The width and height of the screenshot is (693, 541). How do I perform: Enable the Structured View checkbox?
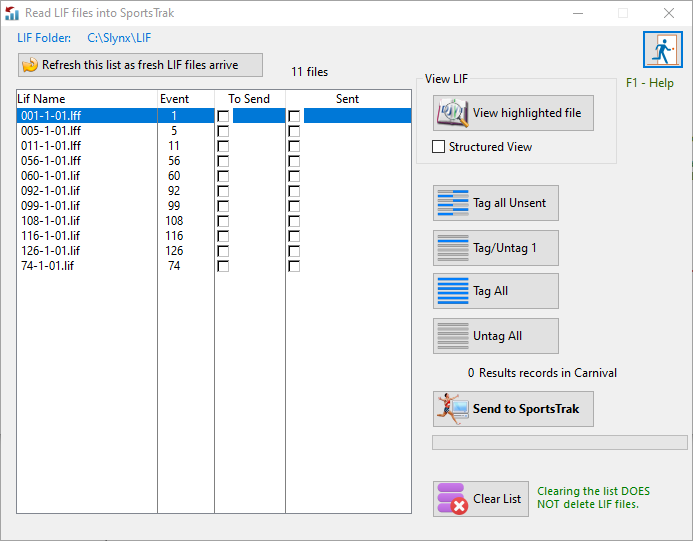pyautogui.click(x=438, y=147)
